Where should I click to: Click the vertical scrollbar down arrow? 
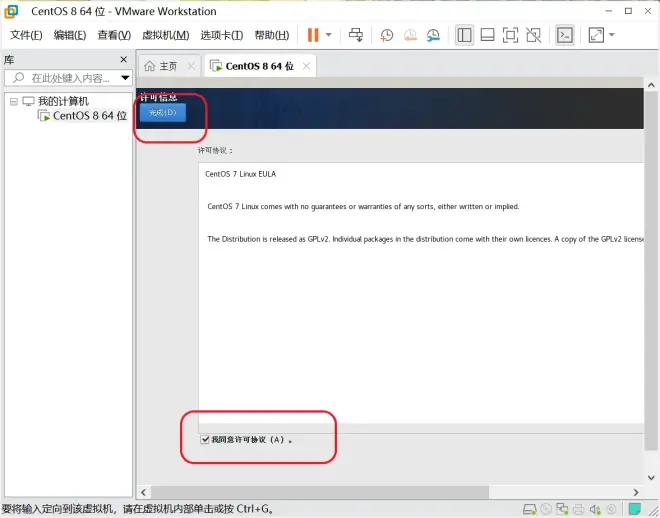(x=651, y=478)
